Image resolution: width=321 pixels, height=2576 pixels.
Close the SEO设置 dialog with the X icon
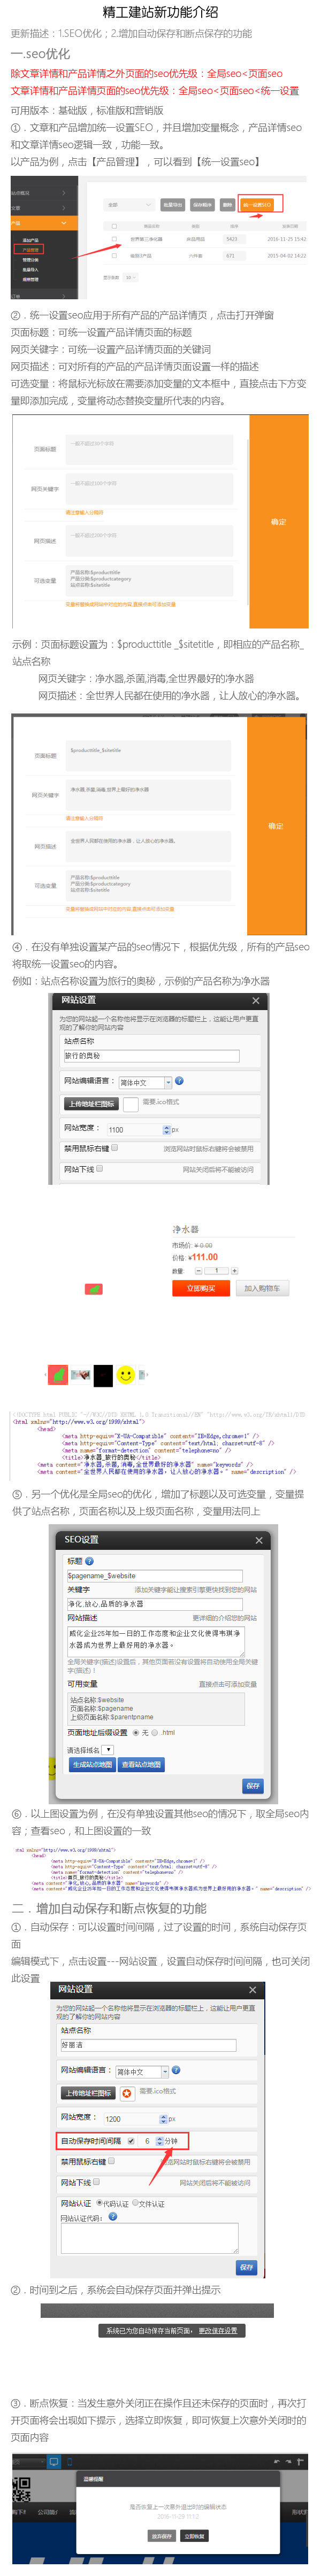click(x=259, y=1540)
